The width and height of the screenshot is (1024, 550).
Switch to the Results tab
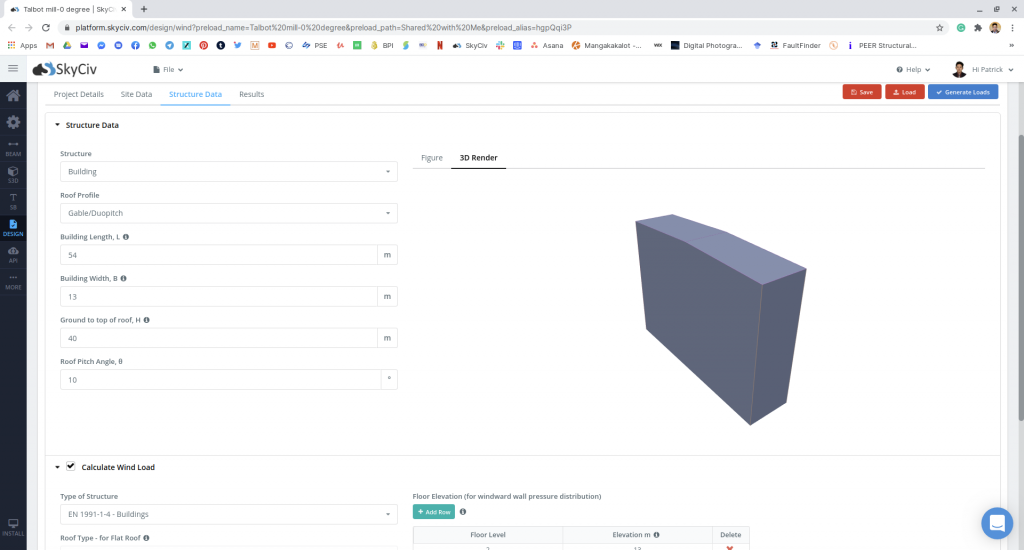point(251,94)
